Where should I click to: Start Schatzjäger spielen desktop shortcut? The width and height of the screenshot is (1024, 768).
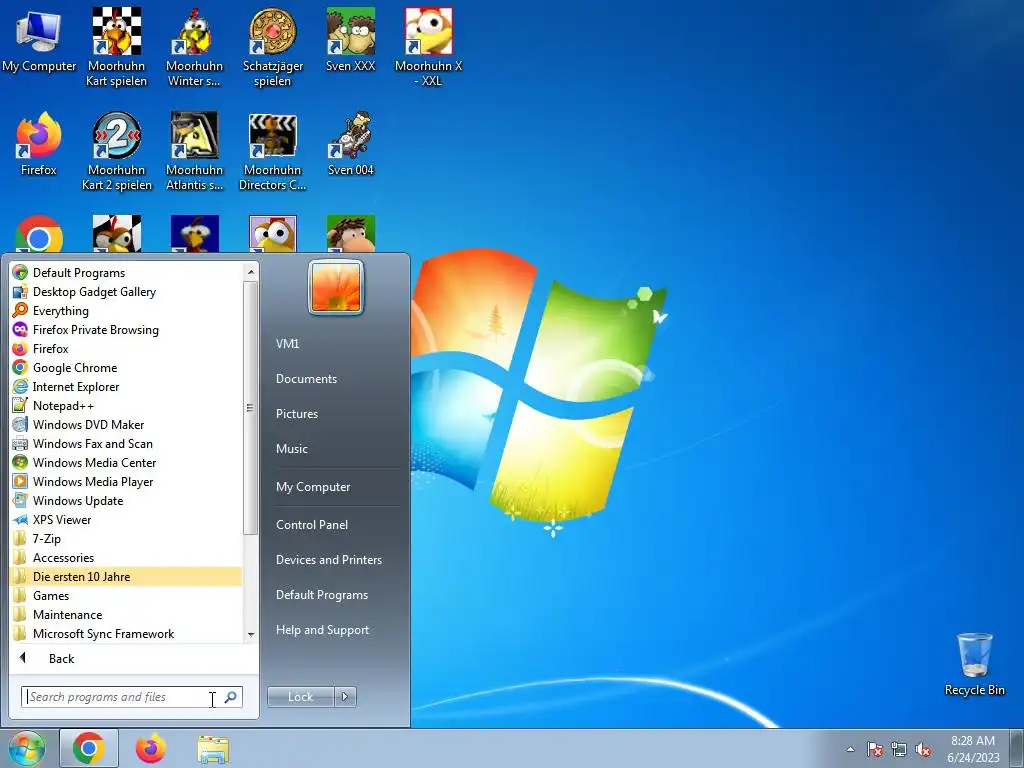pos(272,47)
